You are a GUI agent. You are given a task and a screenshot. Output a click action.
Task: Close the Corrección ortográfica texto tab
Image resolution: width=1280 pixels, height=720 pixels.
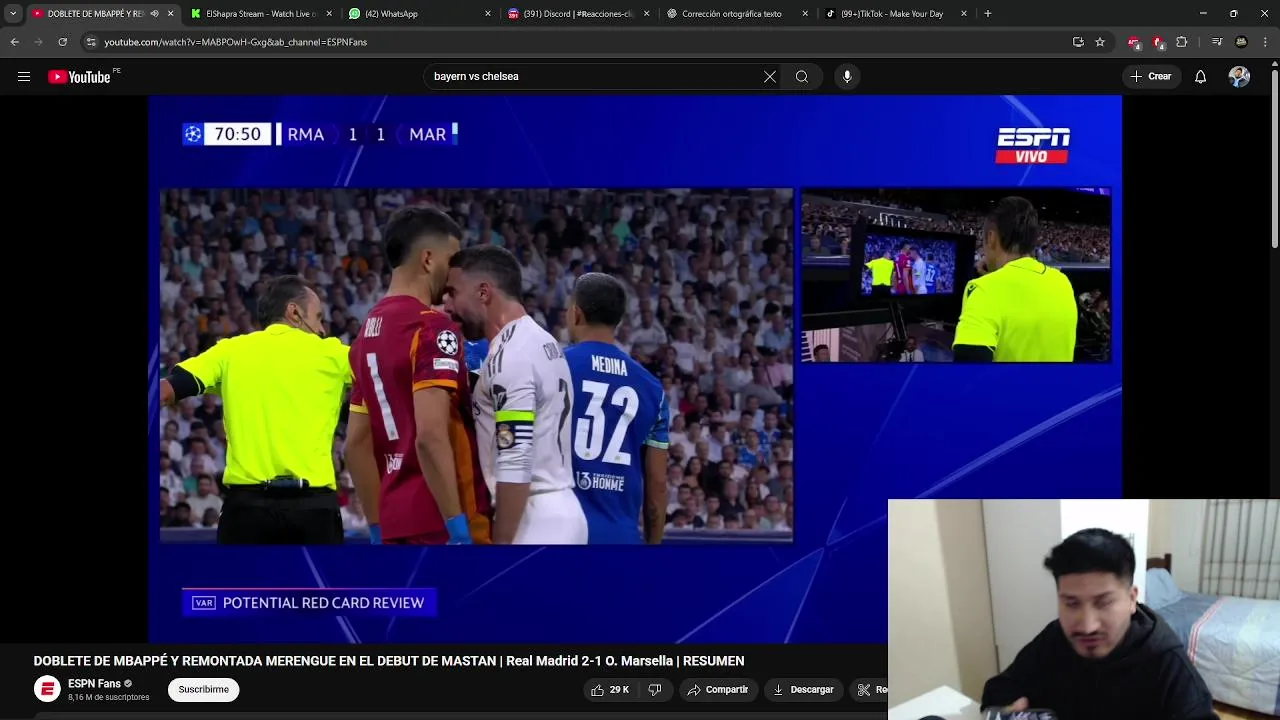(805, 14)
